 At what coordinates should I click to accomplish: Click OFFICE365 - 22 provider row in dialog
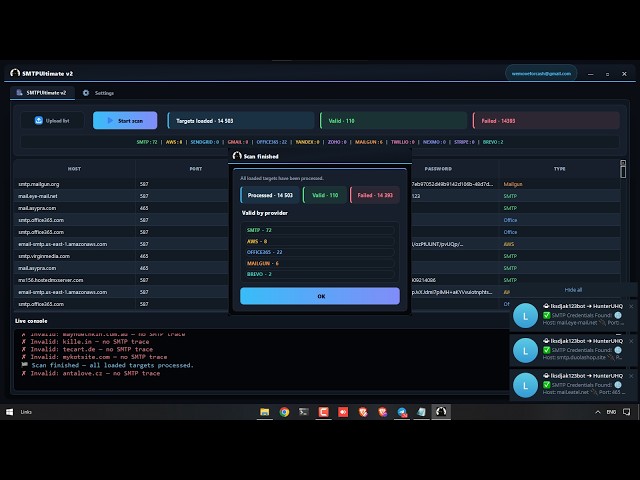pyautogui.click(x=320, y=252)
